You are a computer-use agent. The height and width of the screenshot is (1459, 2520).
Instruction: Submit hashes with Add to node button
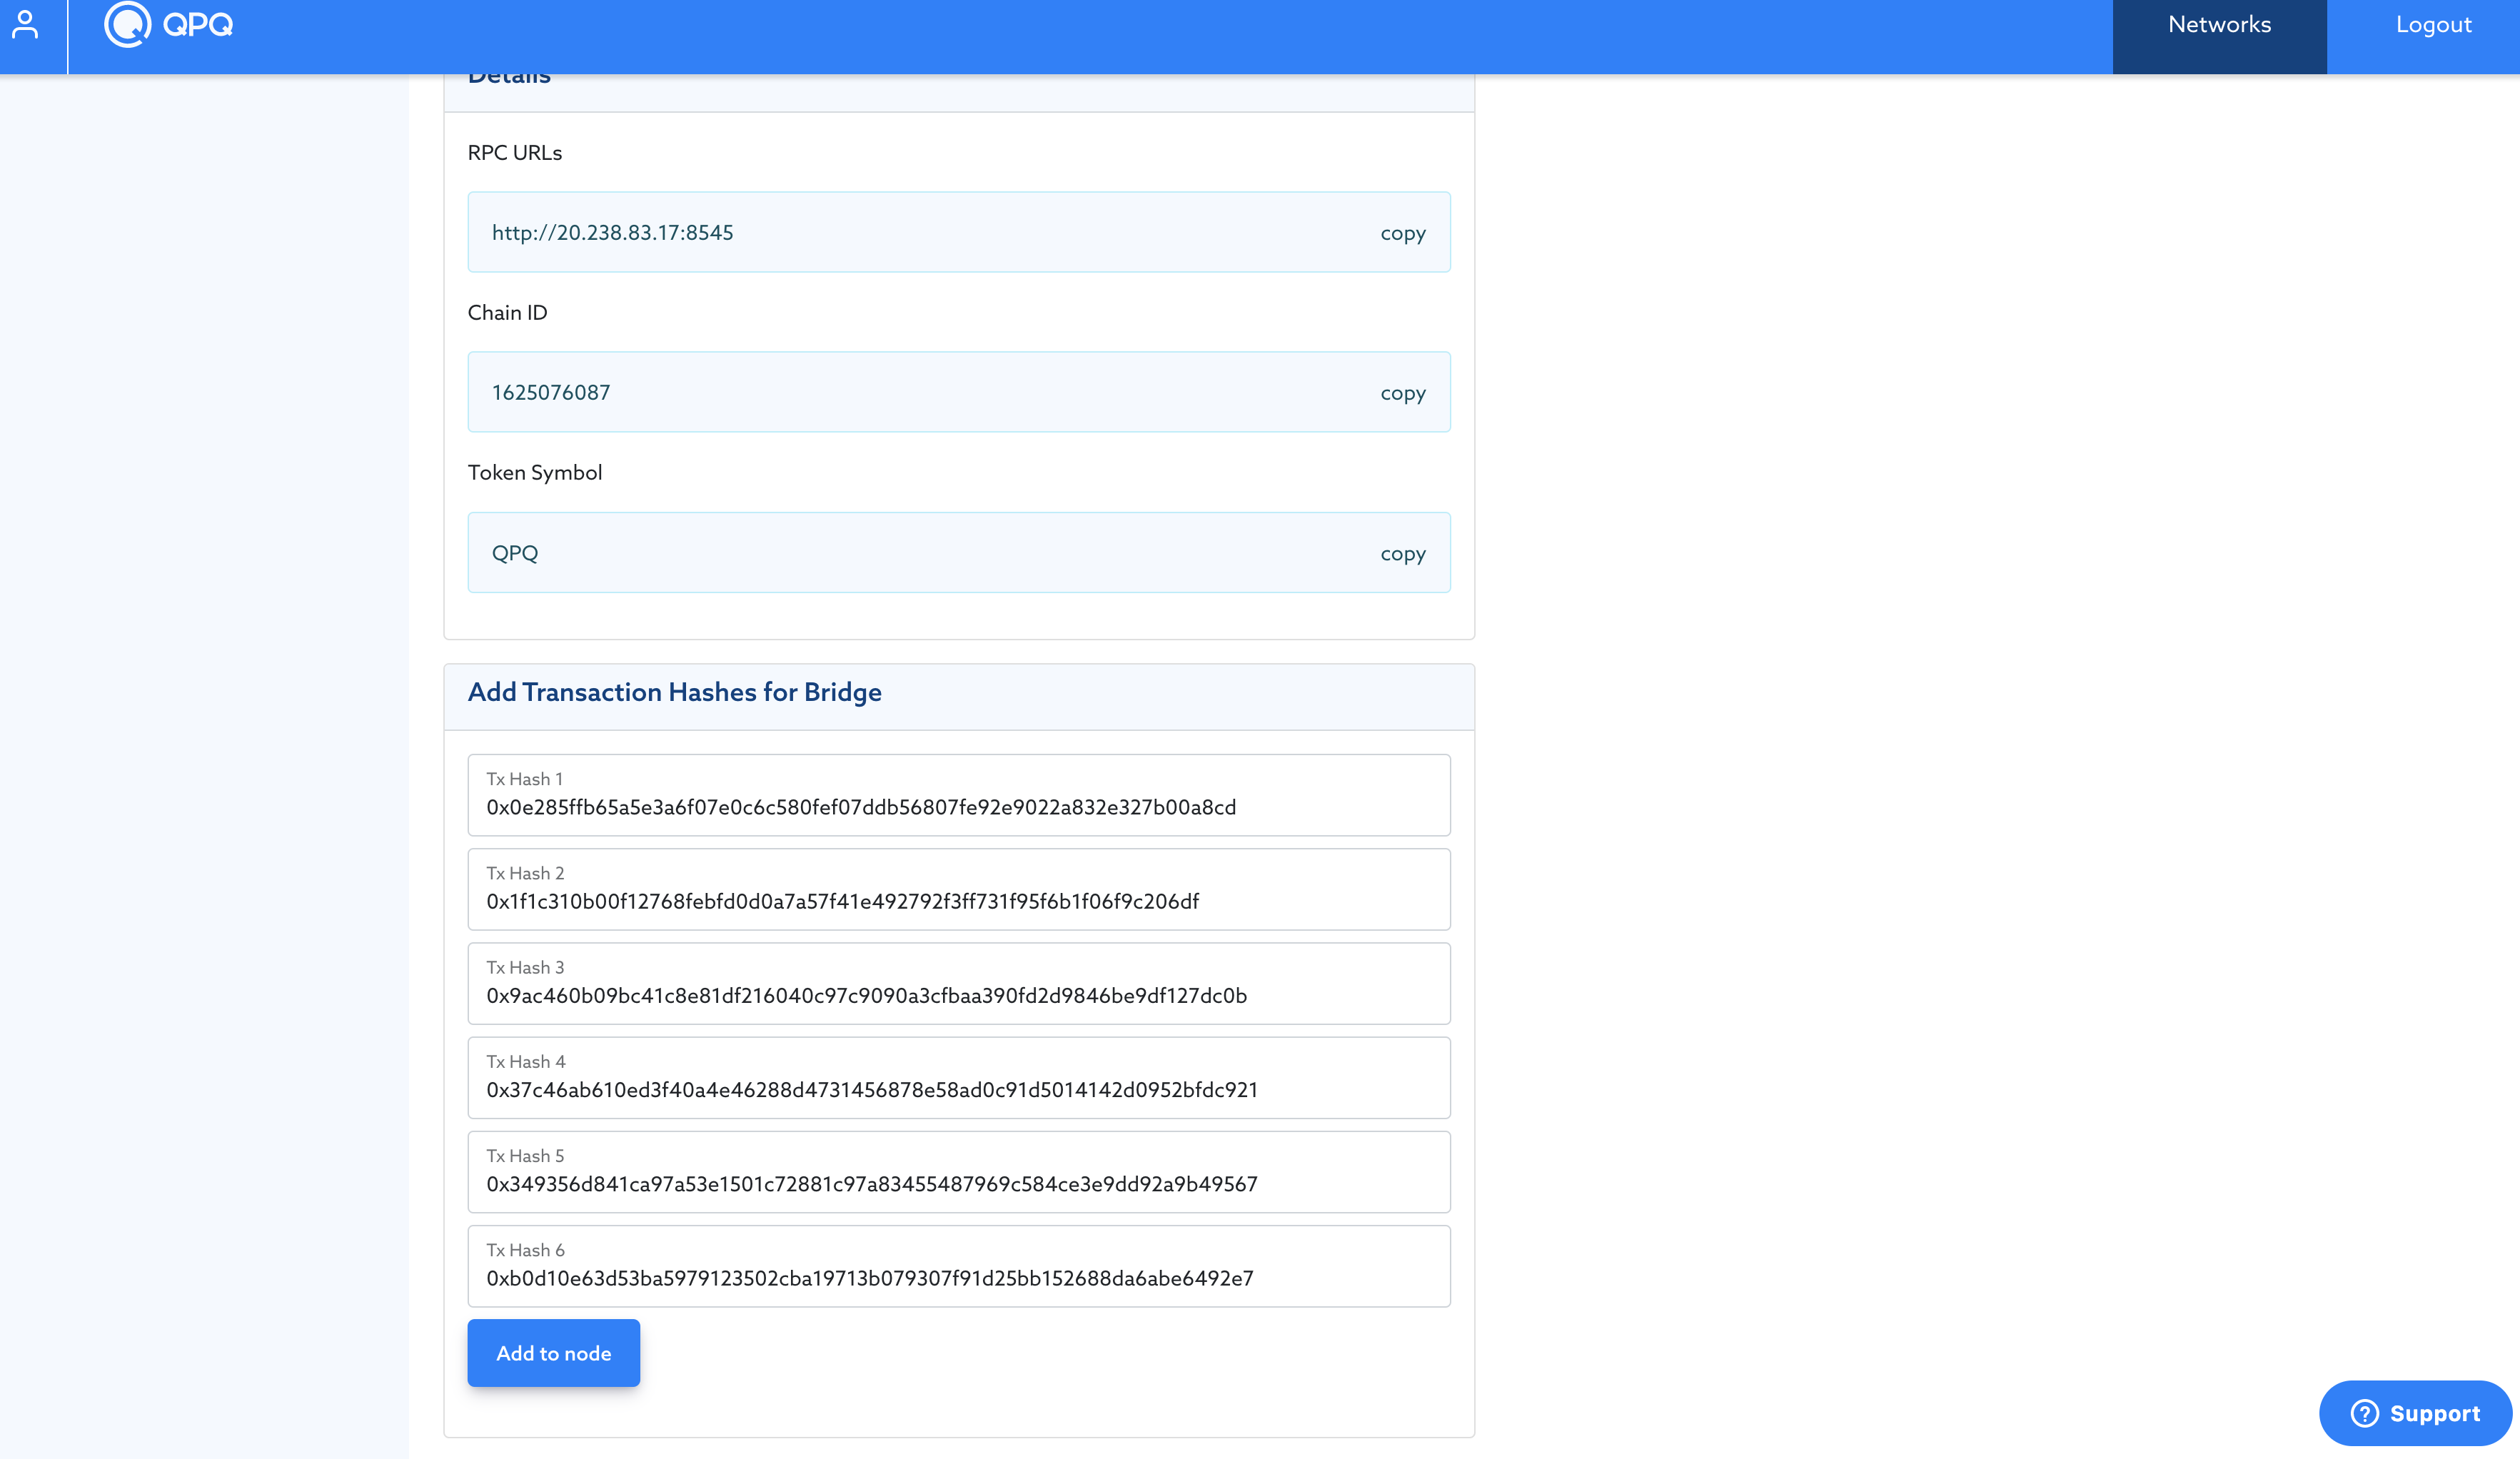pyautogui.click(x=554, y=1353)
